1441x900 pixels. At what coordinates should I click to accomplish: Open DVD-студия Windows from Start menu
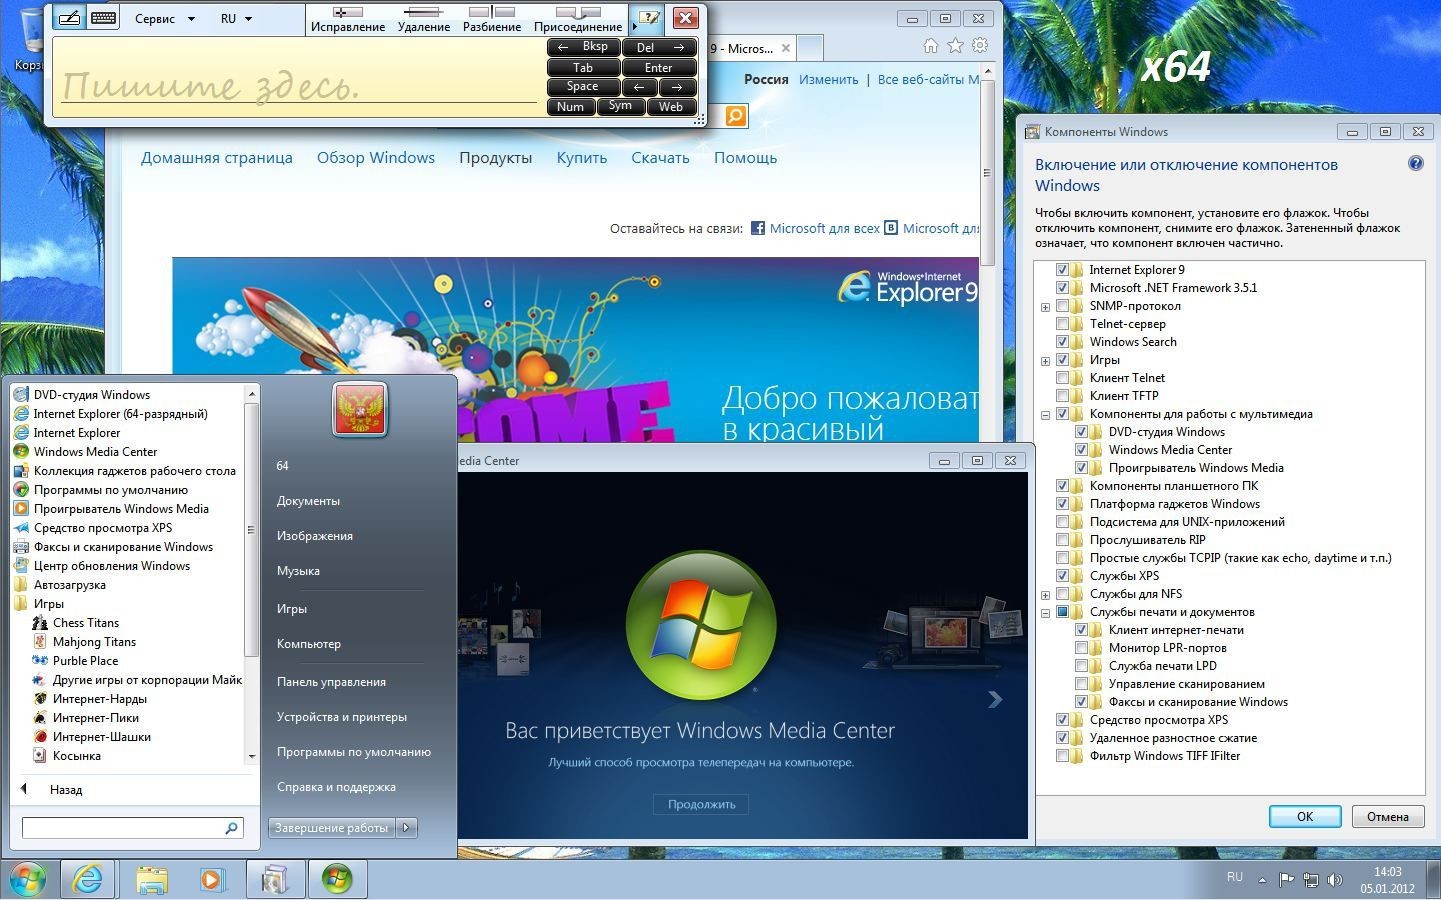pos(91,395)
